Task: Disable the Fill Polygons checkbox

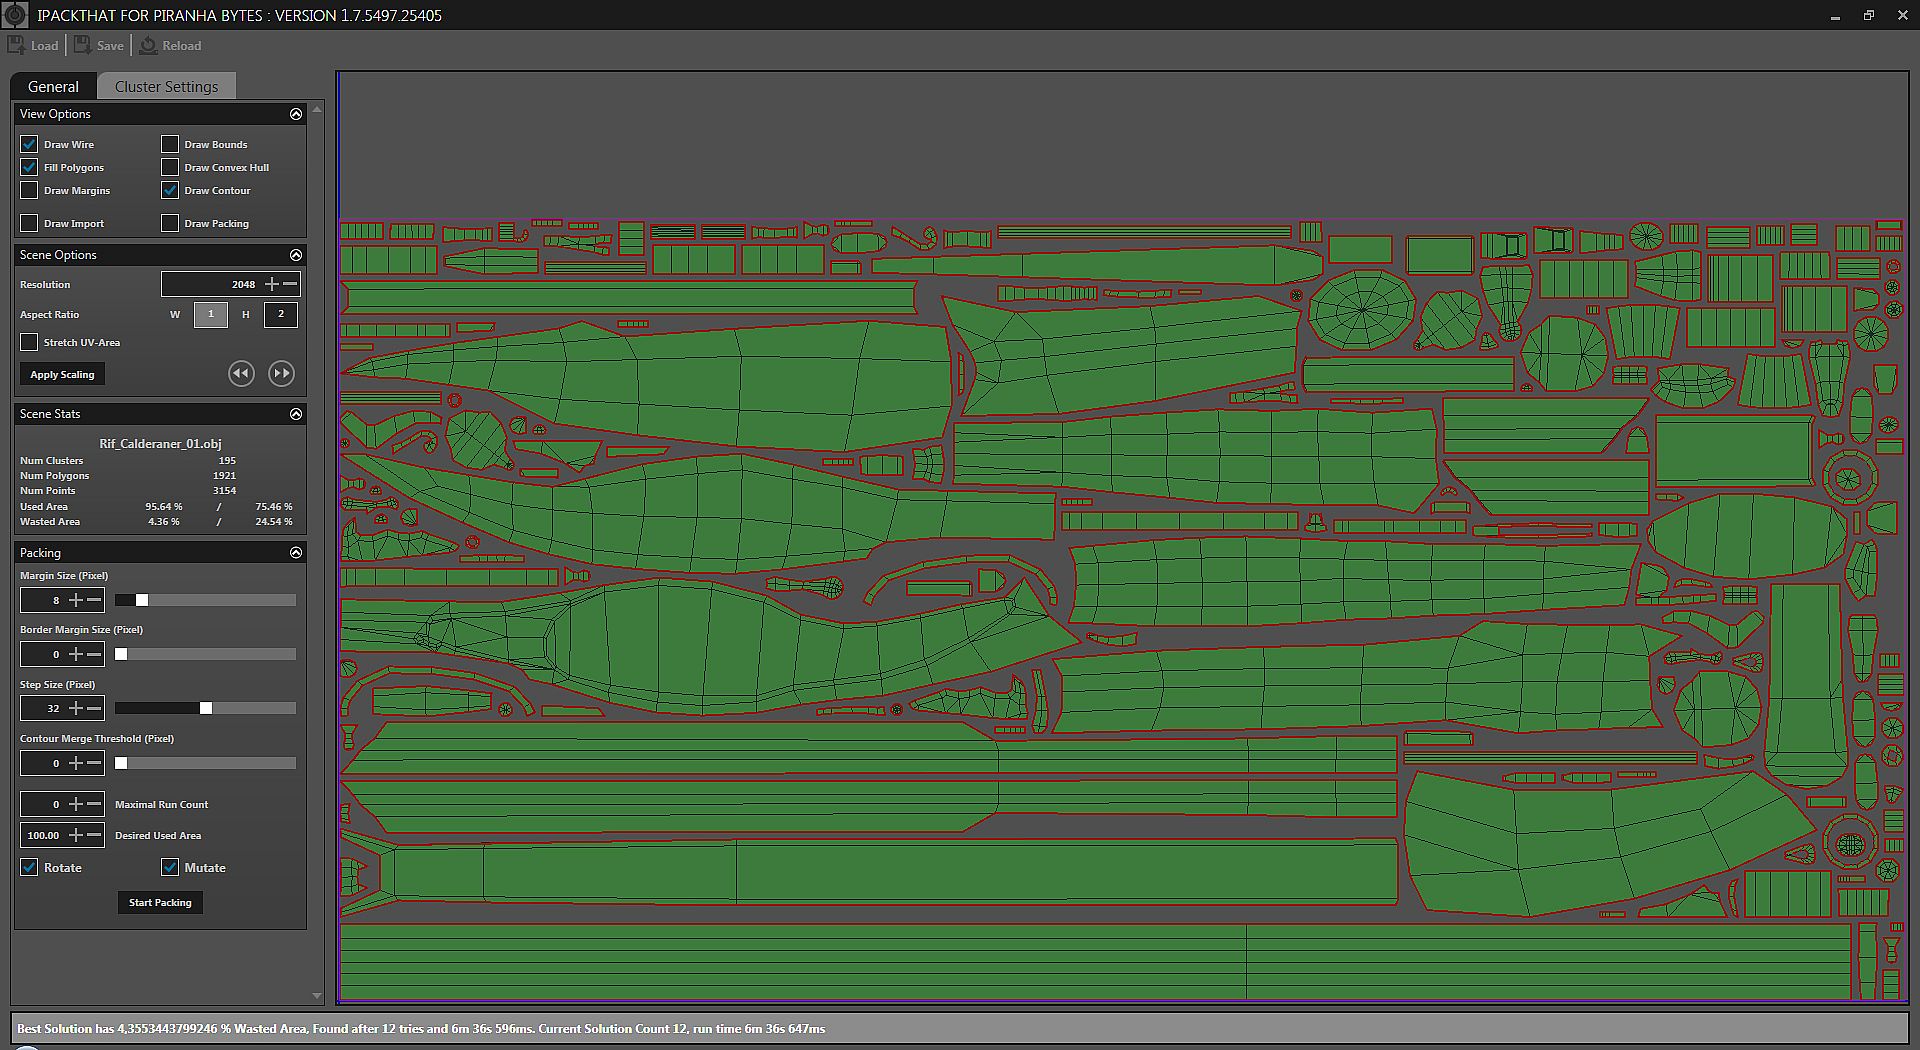Action: pyautogui.click(x=30, y=167)
